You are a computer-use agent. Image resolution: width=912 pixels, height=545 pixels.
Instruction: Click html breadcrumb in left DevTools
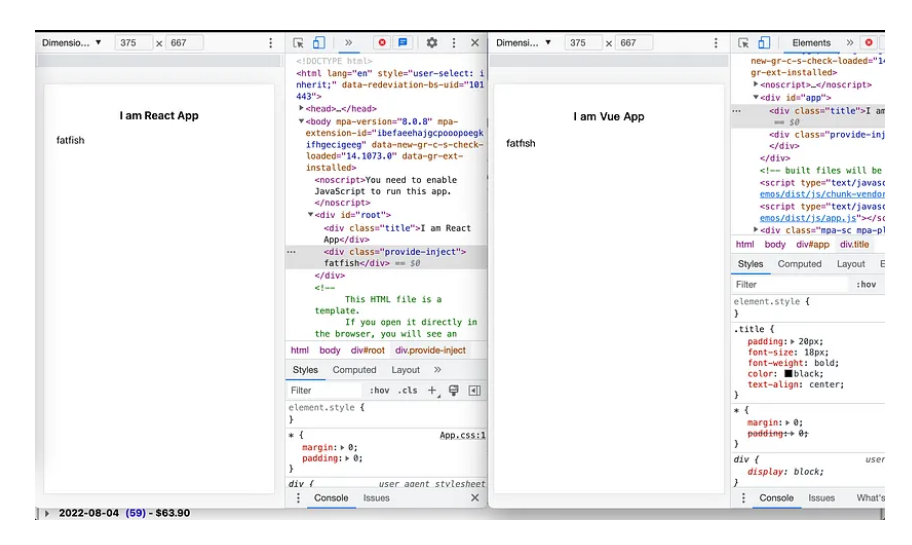(300, 350)
